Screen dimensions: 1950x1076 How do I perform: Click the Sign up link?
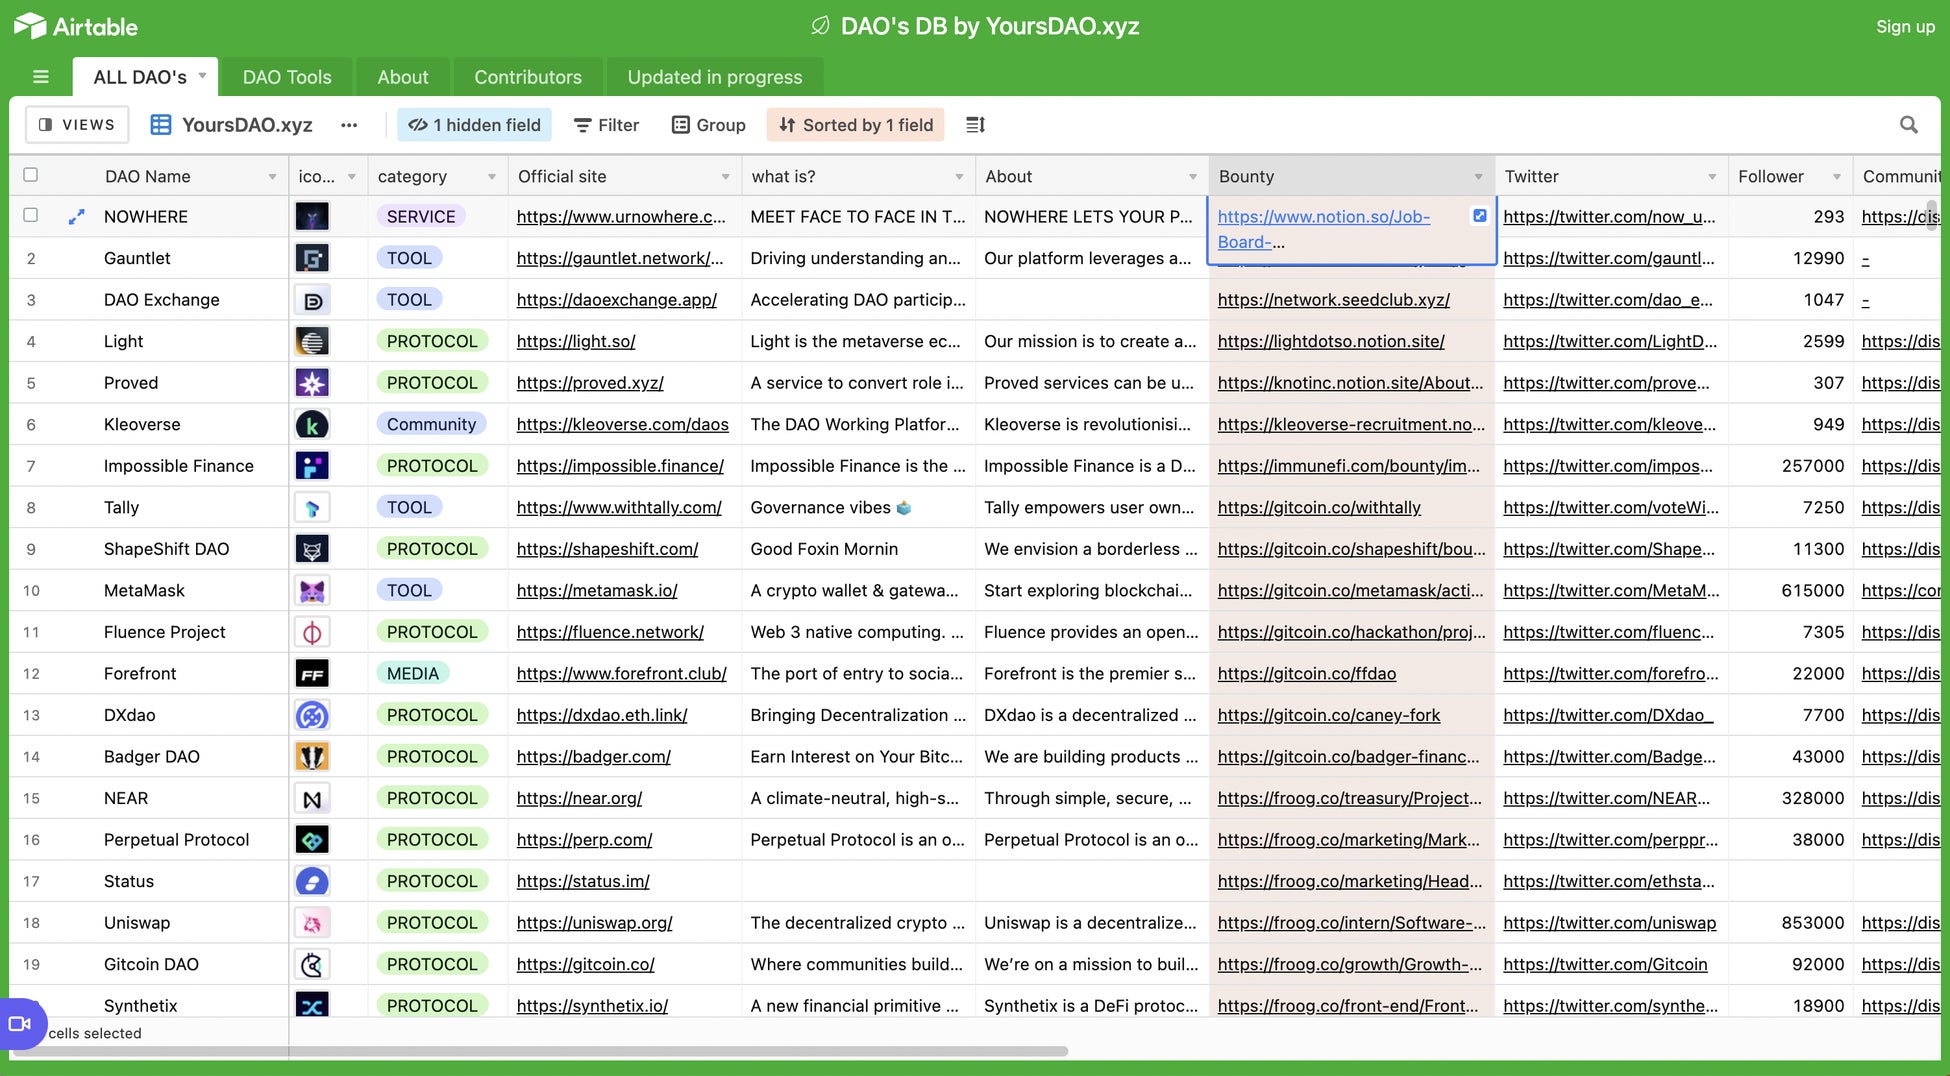pos(1905,26)
